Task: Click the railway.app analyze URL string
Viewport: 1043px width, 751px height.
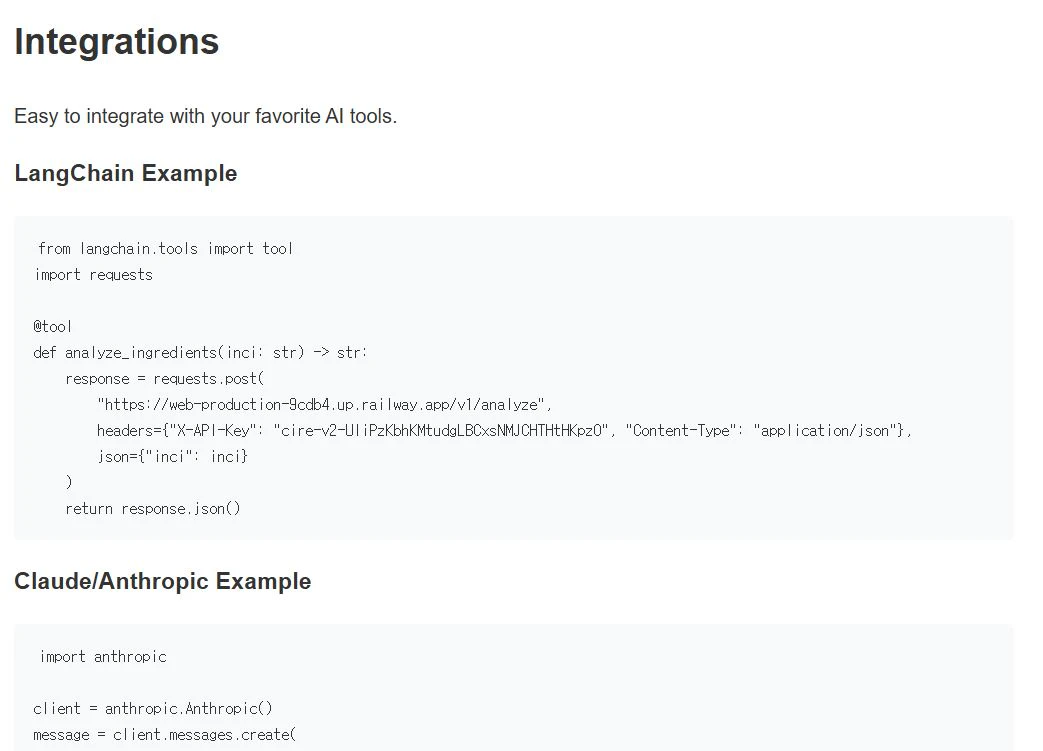Action: (x=324, y=404)
